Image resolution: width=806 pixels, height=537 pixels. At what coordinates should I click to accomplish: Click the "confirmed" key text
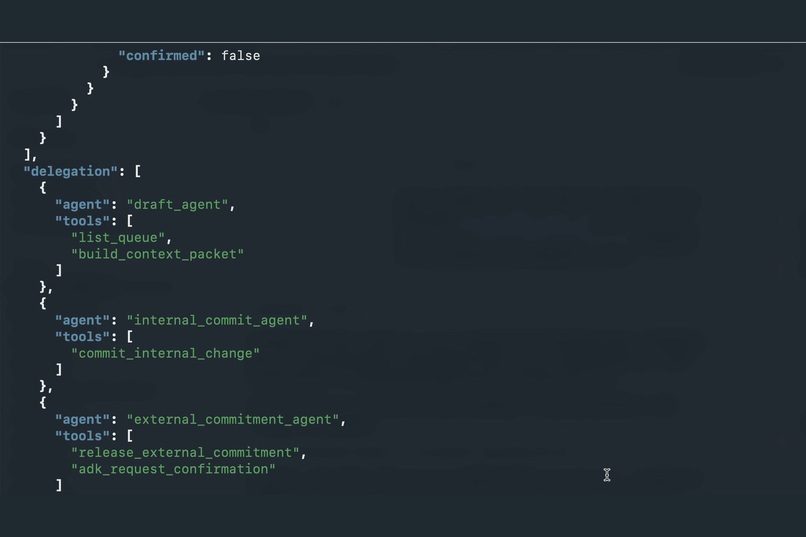(161, 55)
